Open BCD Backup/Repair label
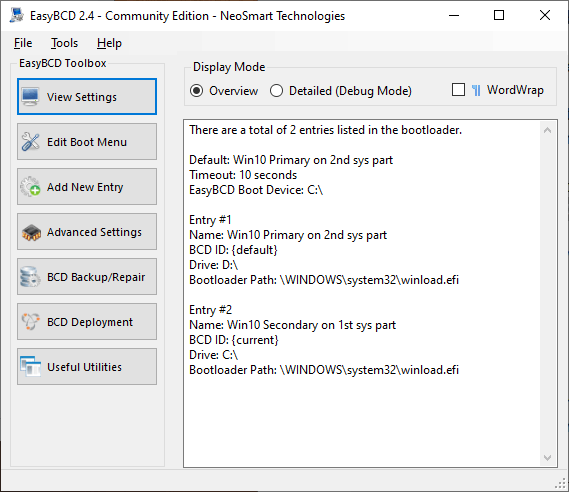Viewport: 569px width, 492px height. pos(96,277)
